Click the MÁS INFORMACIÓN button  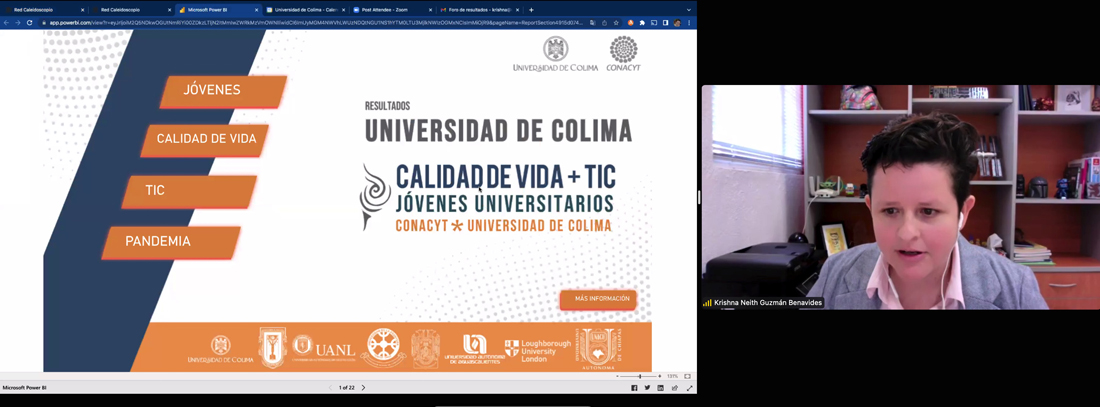tap(598, 300)
